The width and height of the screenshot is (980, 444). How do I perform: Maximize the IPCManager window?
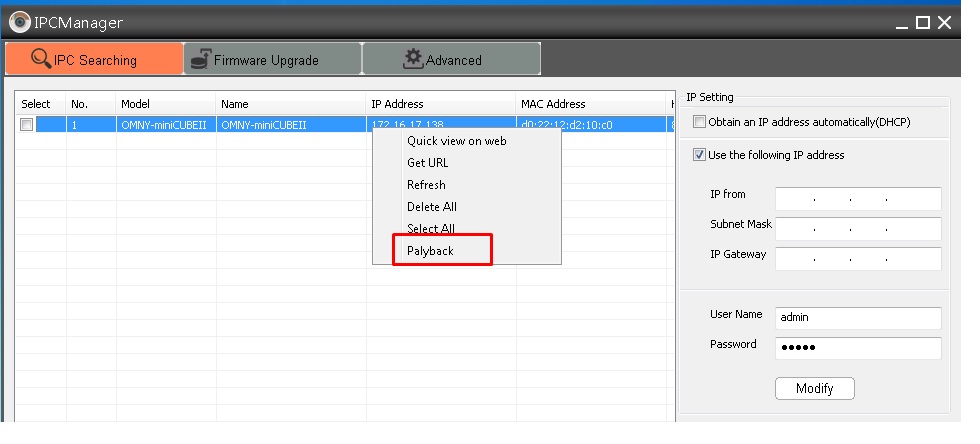coord(922,23)
